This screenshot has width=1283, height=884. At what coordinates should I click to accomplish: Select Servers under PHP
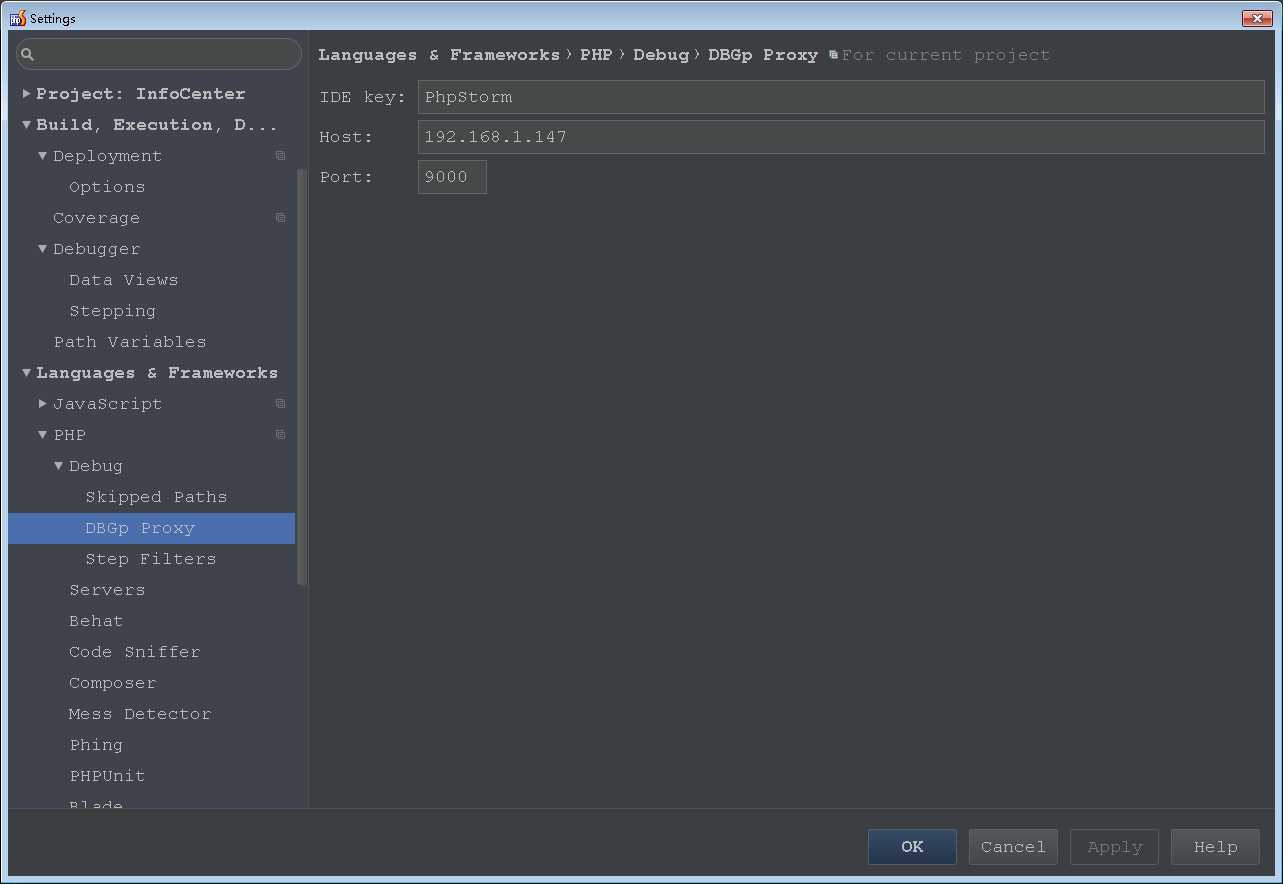tap(107, 590)
